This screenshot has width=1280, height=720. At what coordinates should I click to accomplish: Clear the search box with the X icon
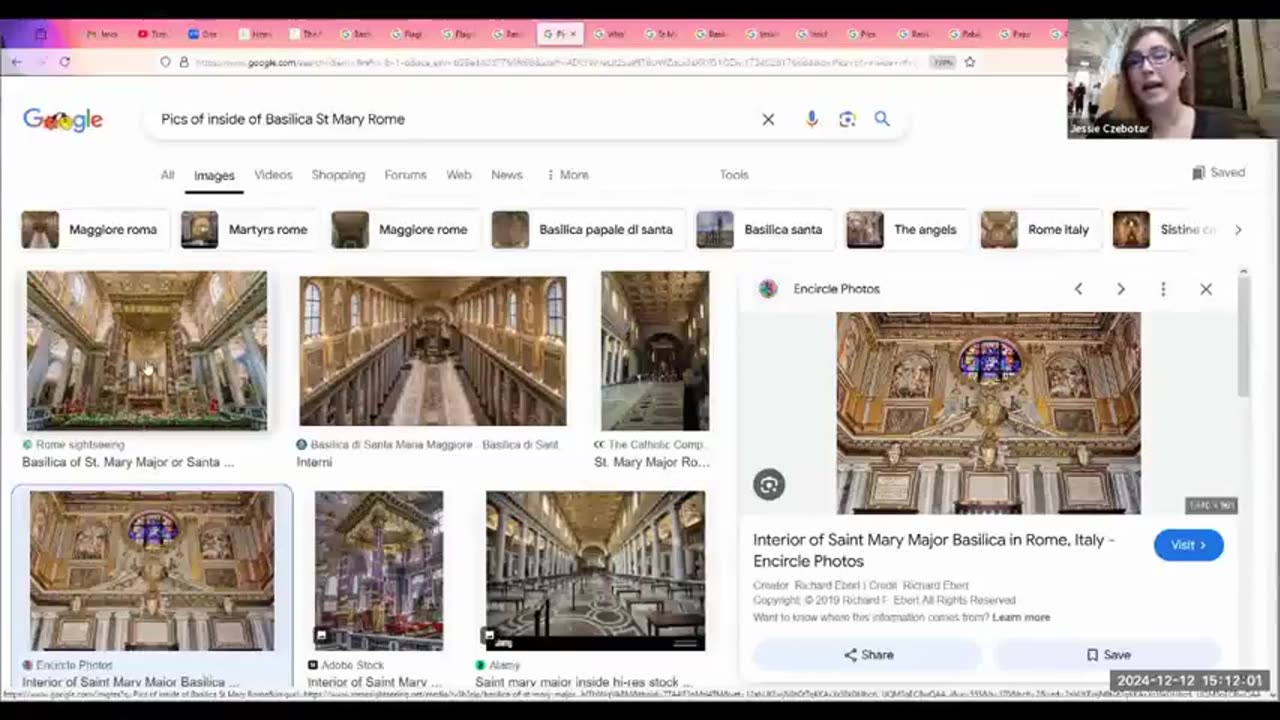(768, 119)
